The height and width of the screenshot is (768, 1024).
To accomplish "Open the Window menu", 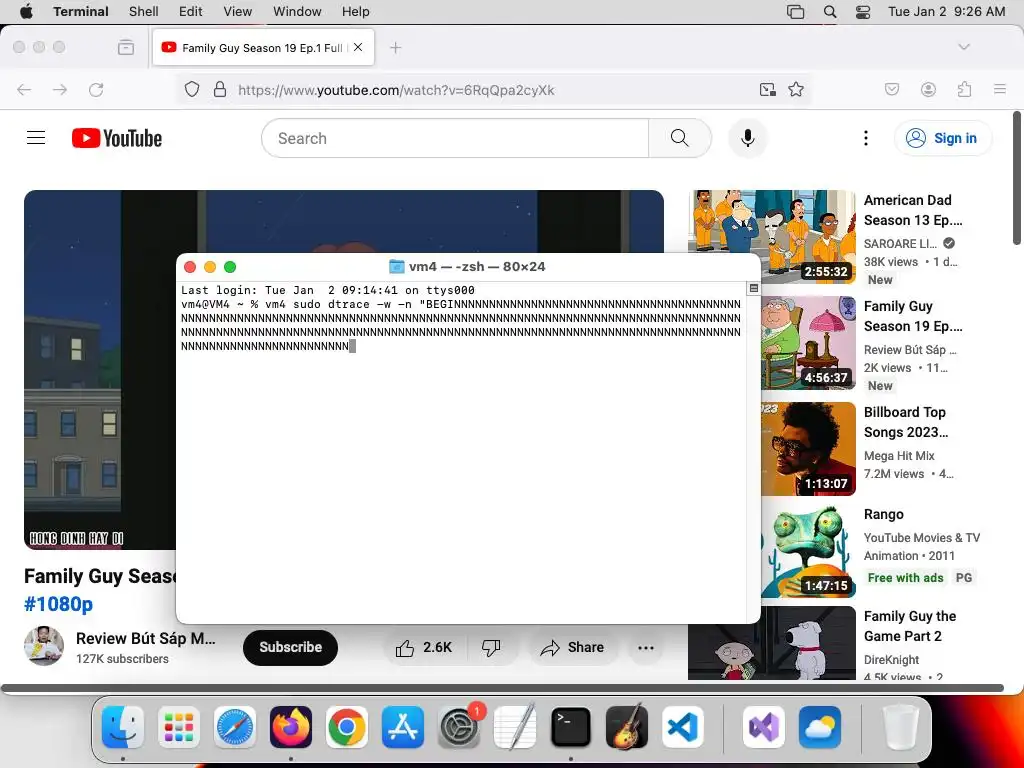I will pos(297,12).
